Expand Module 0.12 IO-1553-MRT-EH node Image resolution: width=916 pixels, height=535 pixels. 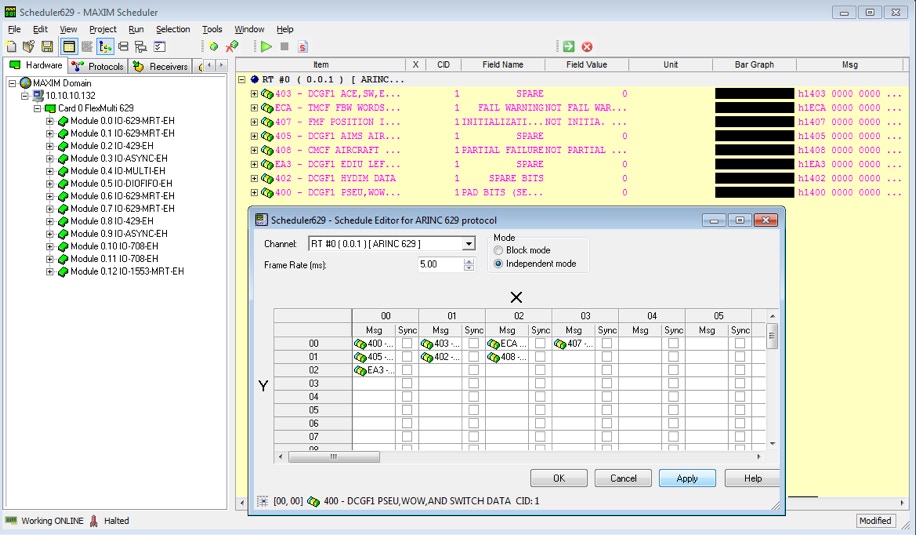50,272
